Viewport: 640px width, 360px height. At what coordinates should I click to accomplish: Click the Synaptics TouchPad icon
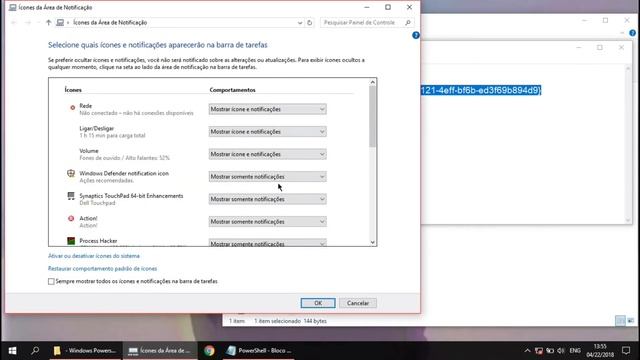(71, 196)
